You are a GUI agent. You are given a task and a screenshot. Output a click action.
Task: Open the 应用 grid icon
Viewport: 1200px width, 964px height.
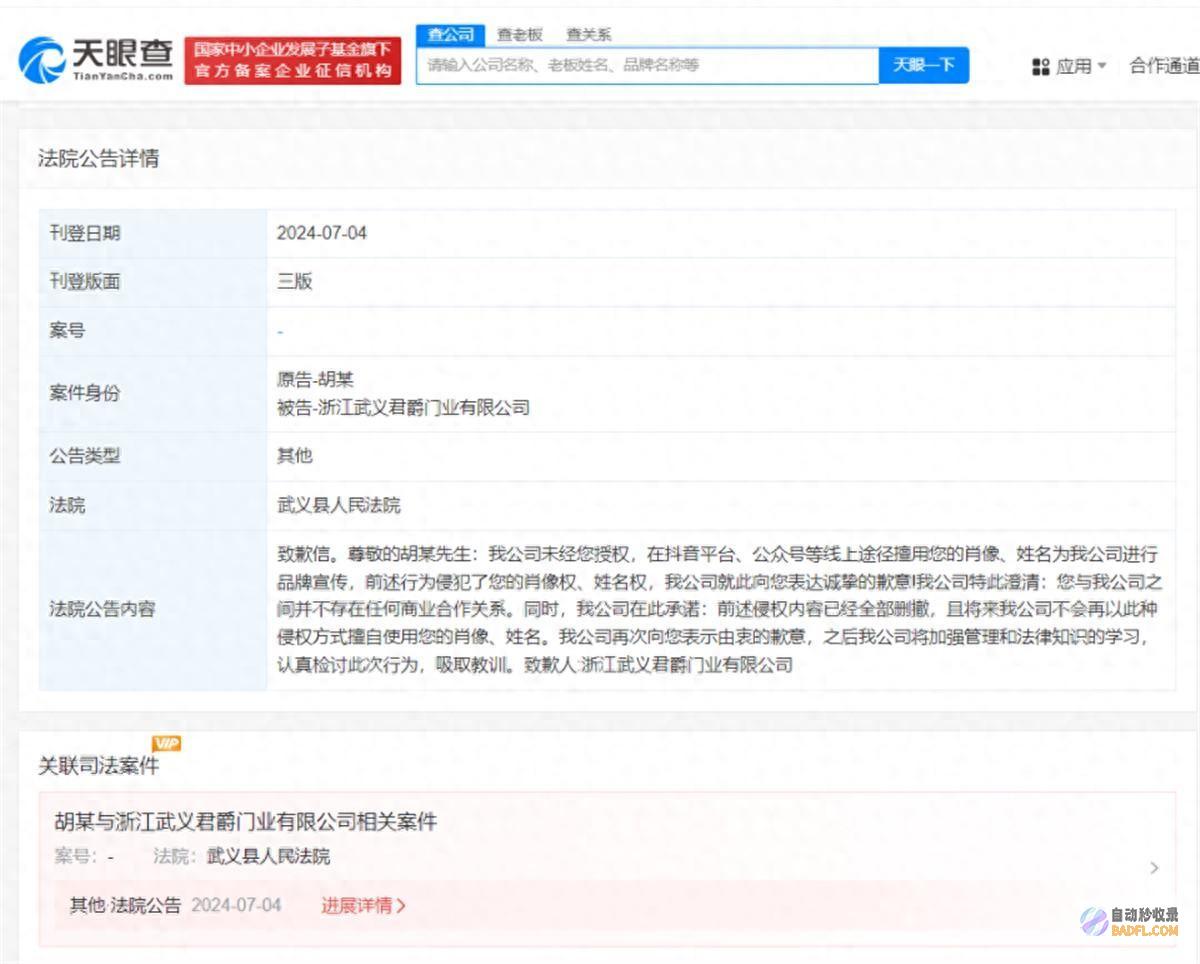pos(1040,66)
